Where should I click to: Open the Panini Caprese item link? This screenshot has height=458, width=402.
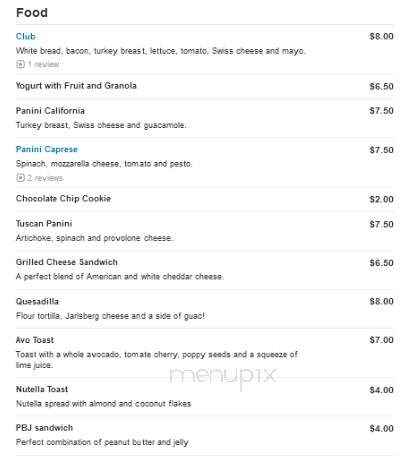click(x=47, y=149)
